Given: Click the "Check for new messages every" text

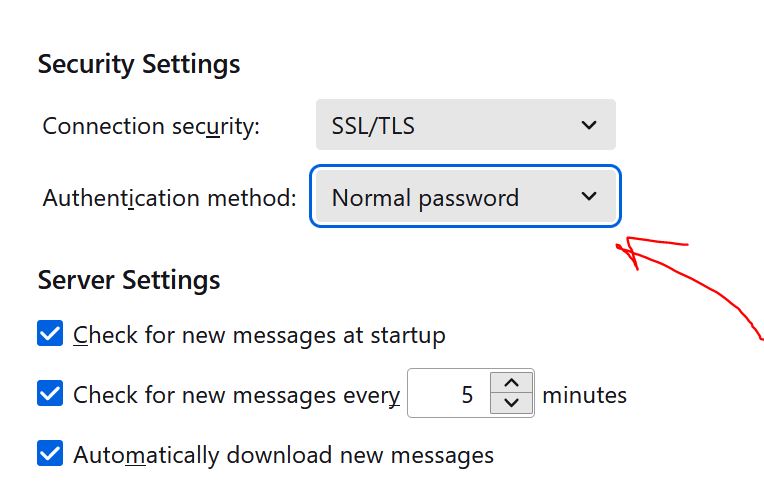Looking at the screenshot, I should pyautogui.click(x=236, y=395).
